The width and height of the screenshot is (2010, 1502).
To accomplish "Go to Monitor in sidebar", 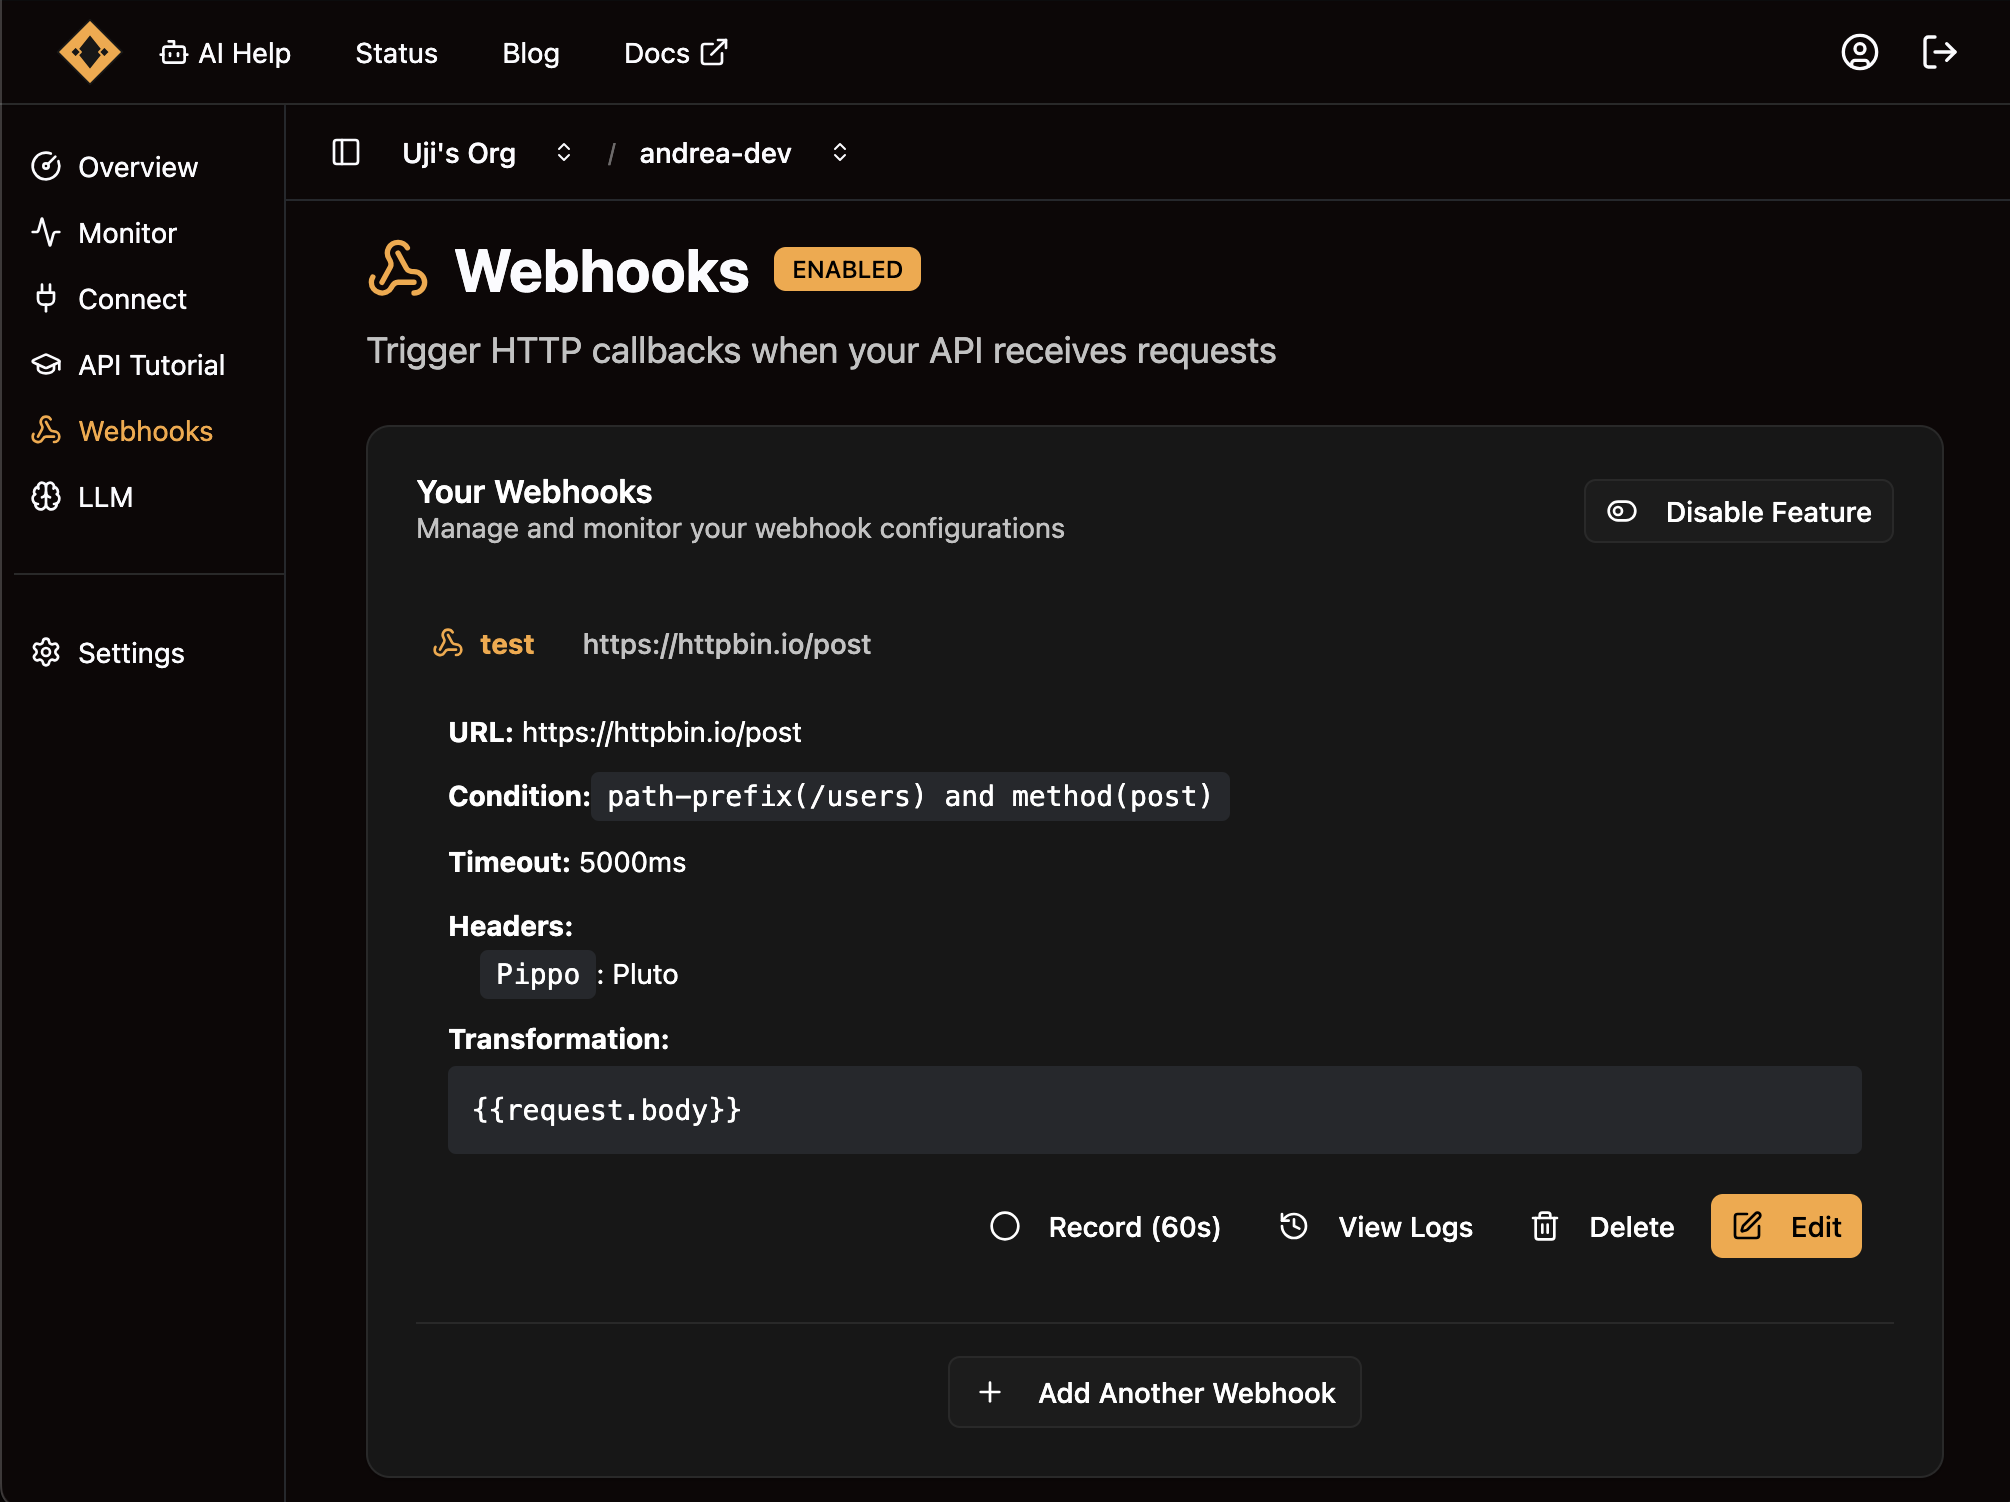I will pyautogui.click(x=128, y=233).
